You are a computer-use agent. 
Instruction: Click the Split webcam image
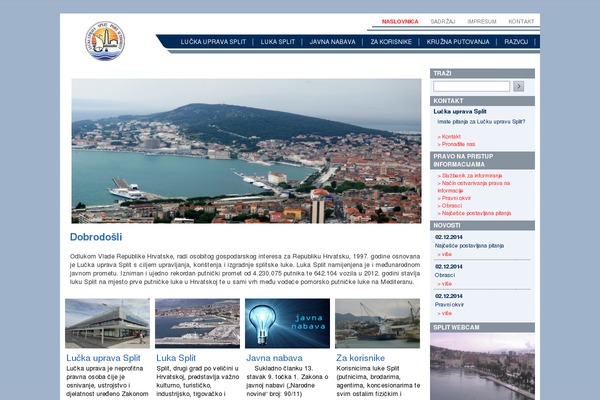coord(482,366)
